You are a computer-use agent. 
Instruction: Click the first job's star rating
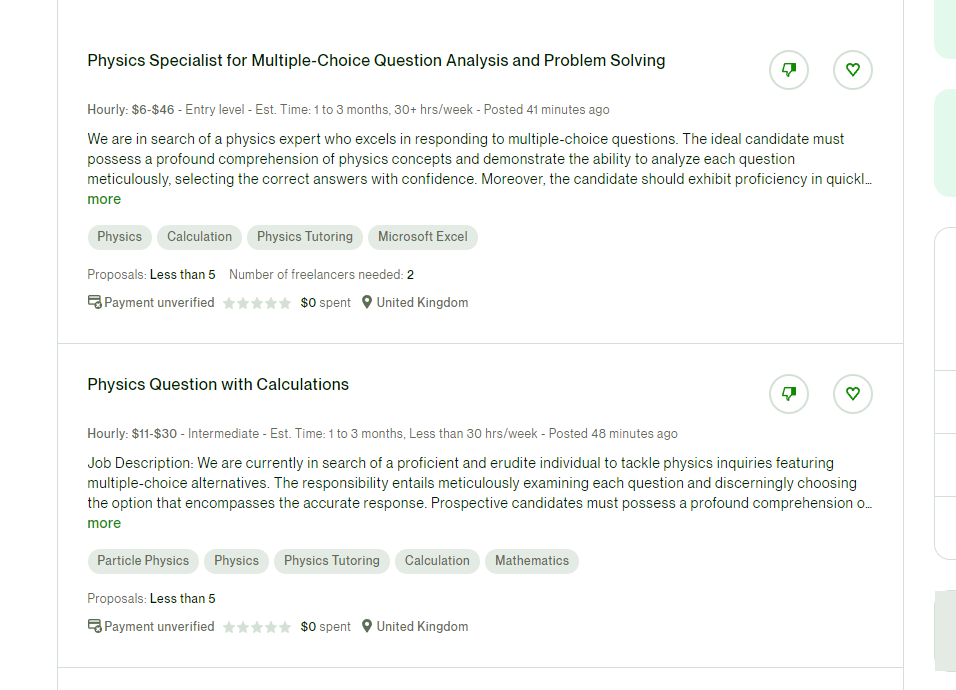click(257, 303)
